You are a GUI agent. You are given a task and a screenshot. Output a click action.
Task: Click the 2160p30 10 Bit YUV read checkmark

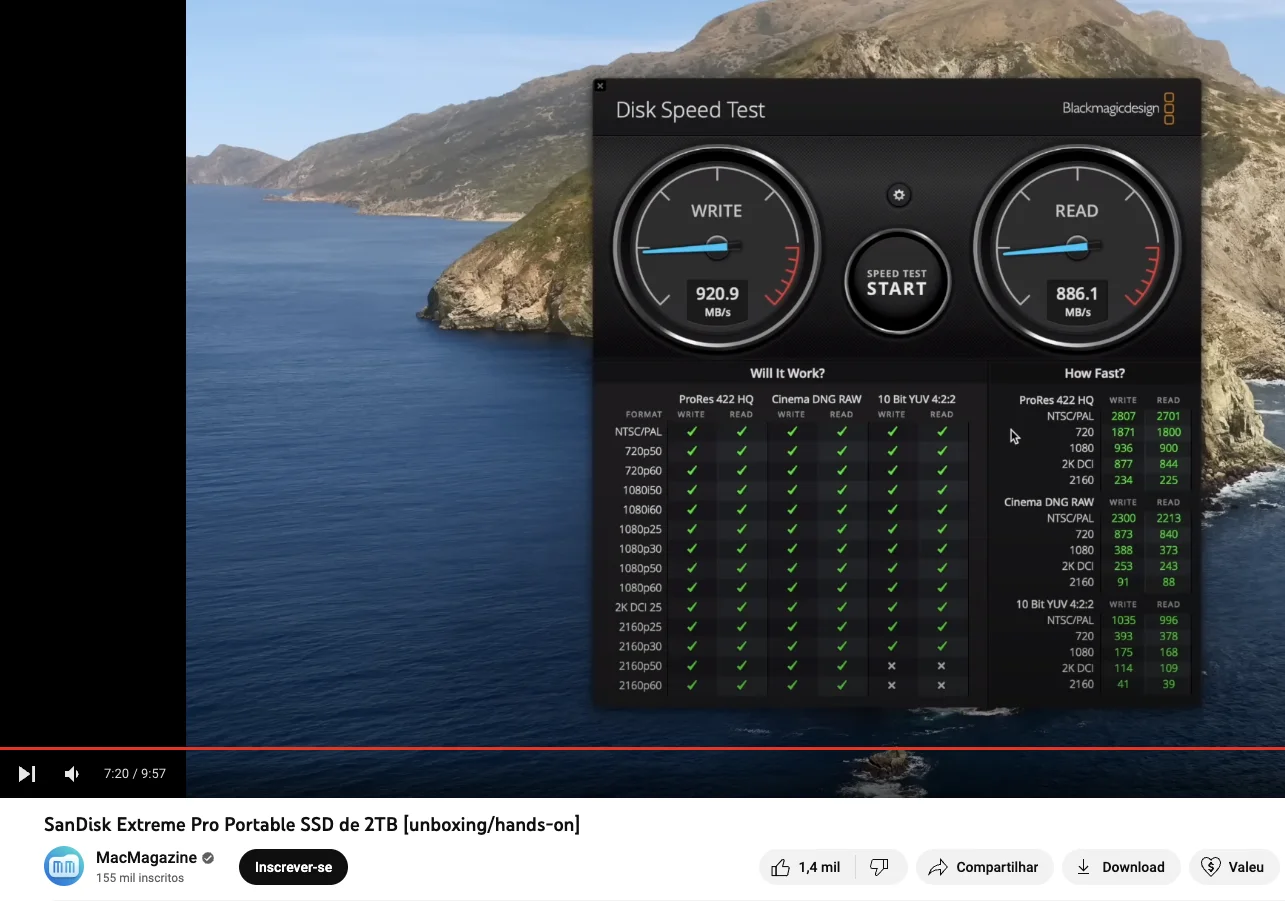pos(941,646)
